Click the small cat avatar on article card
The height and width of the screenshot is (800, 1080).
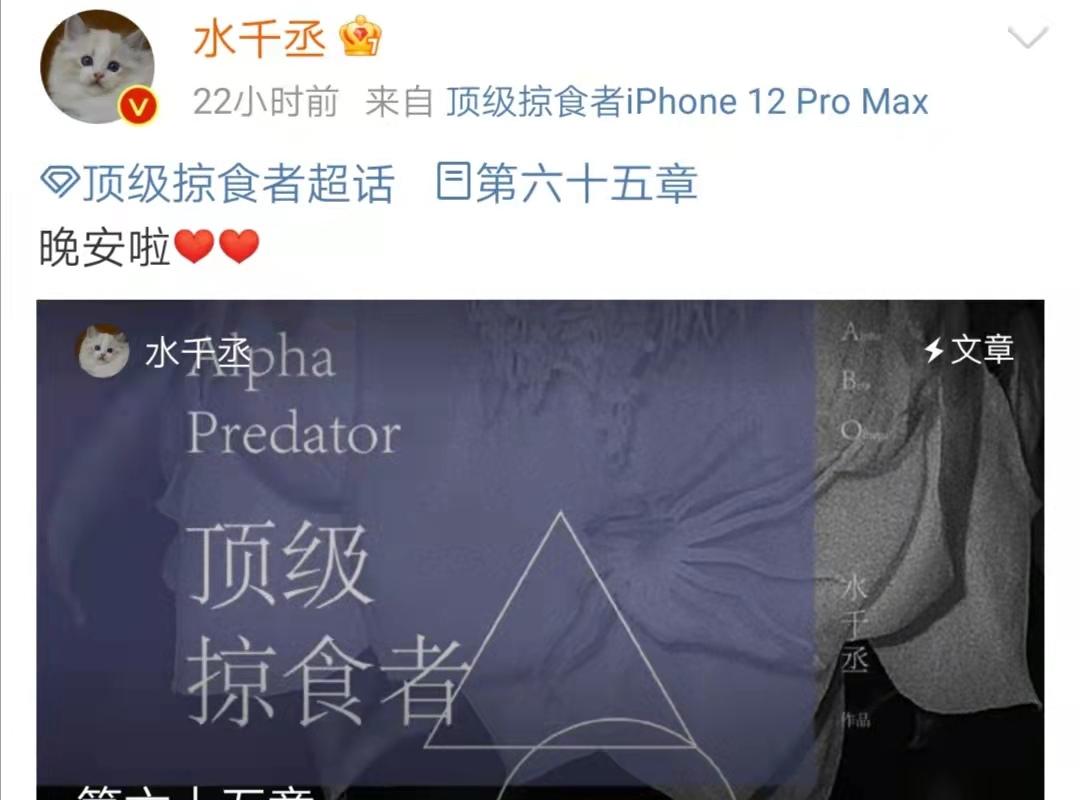103,351
